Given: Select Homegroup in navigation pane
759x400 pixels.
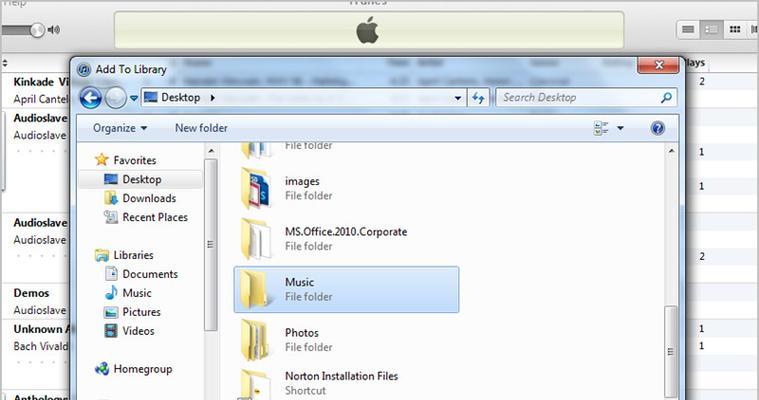Looking at the screenshot, I should coord(143,369).
